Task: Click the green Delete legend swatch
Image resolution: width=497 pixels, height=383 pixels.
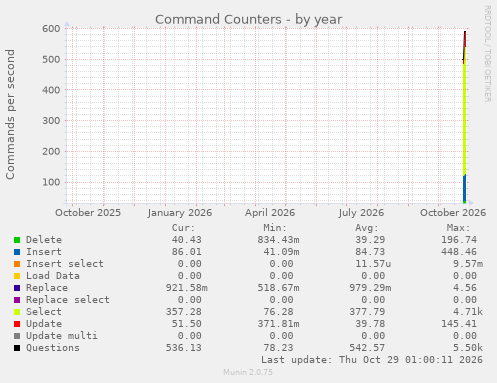Action: (x=17, y=240)
